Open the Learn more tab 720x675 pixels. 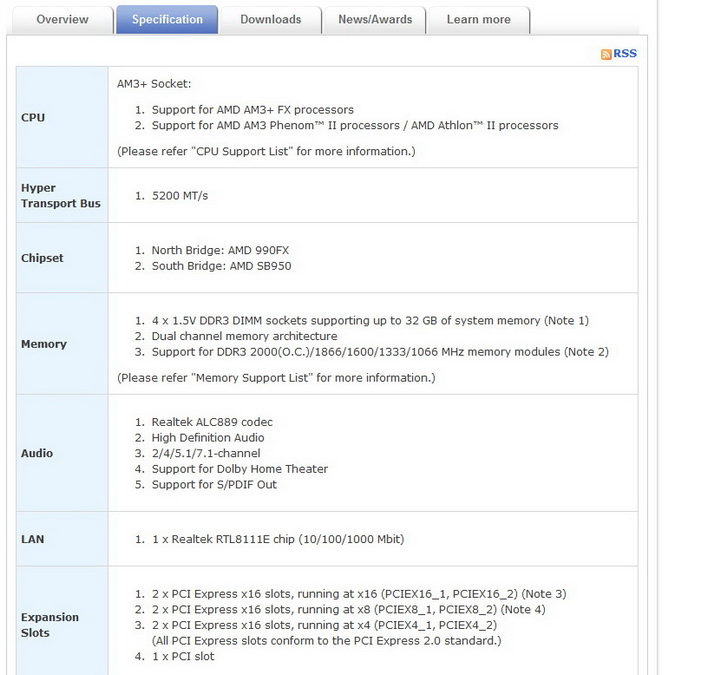[478, 20]
